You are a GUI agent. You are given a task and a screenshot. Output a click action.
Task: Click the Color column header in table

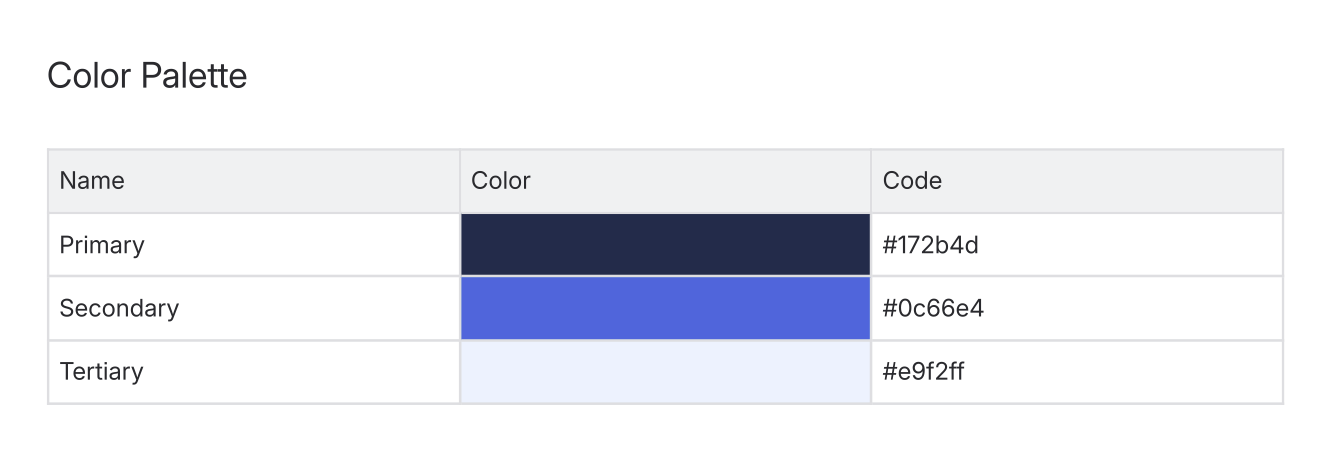tap(501, 181)
